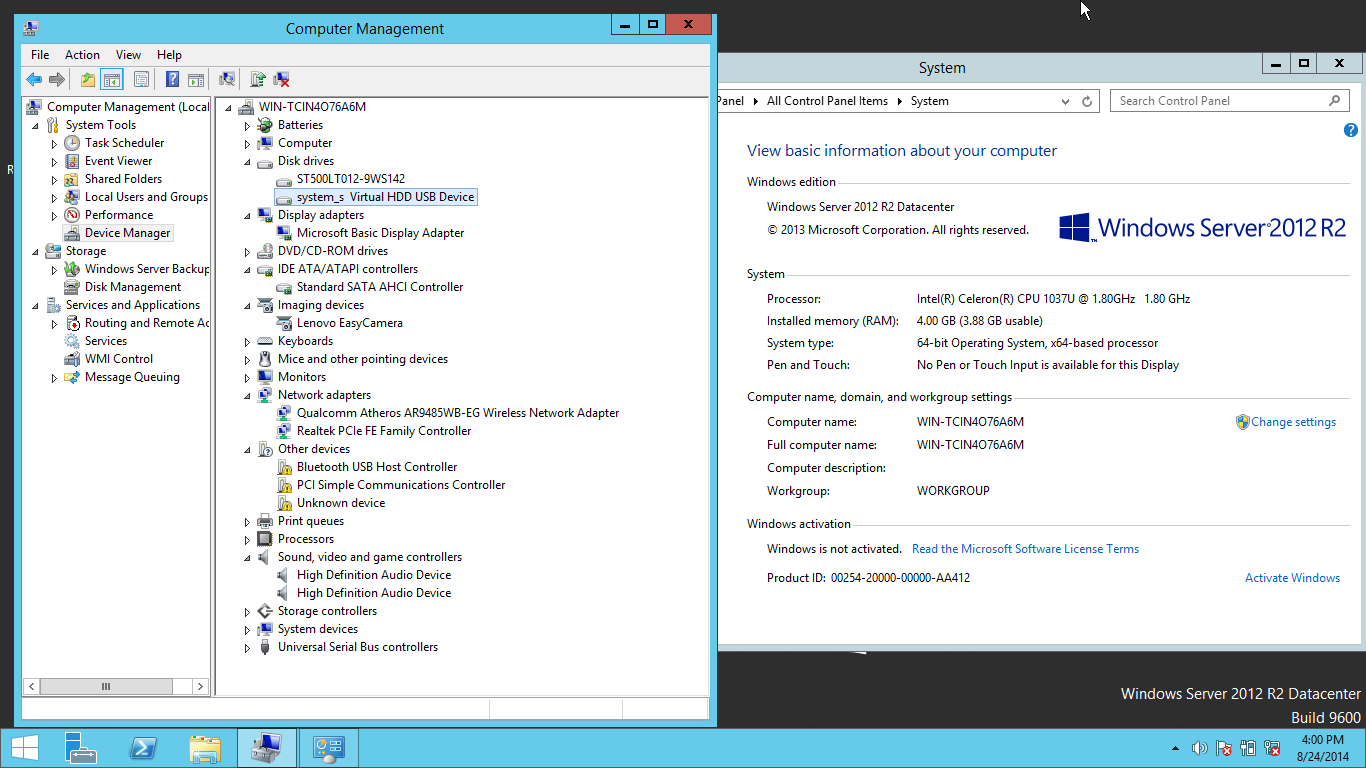Viewport: 1366px width, 768px height.
Task: Select the first High Definition Audio Device
Action: [x=374, y=575]
